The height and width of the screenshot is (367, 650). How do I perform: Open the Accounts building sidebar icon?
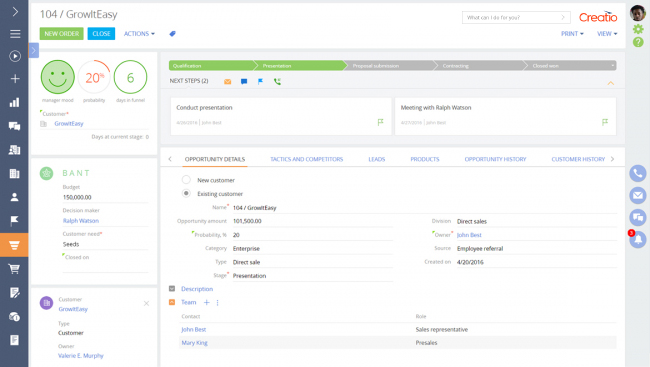(x=15, y=173)
